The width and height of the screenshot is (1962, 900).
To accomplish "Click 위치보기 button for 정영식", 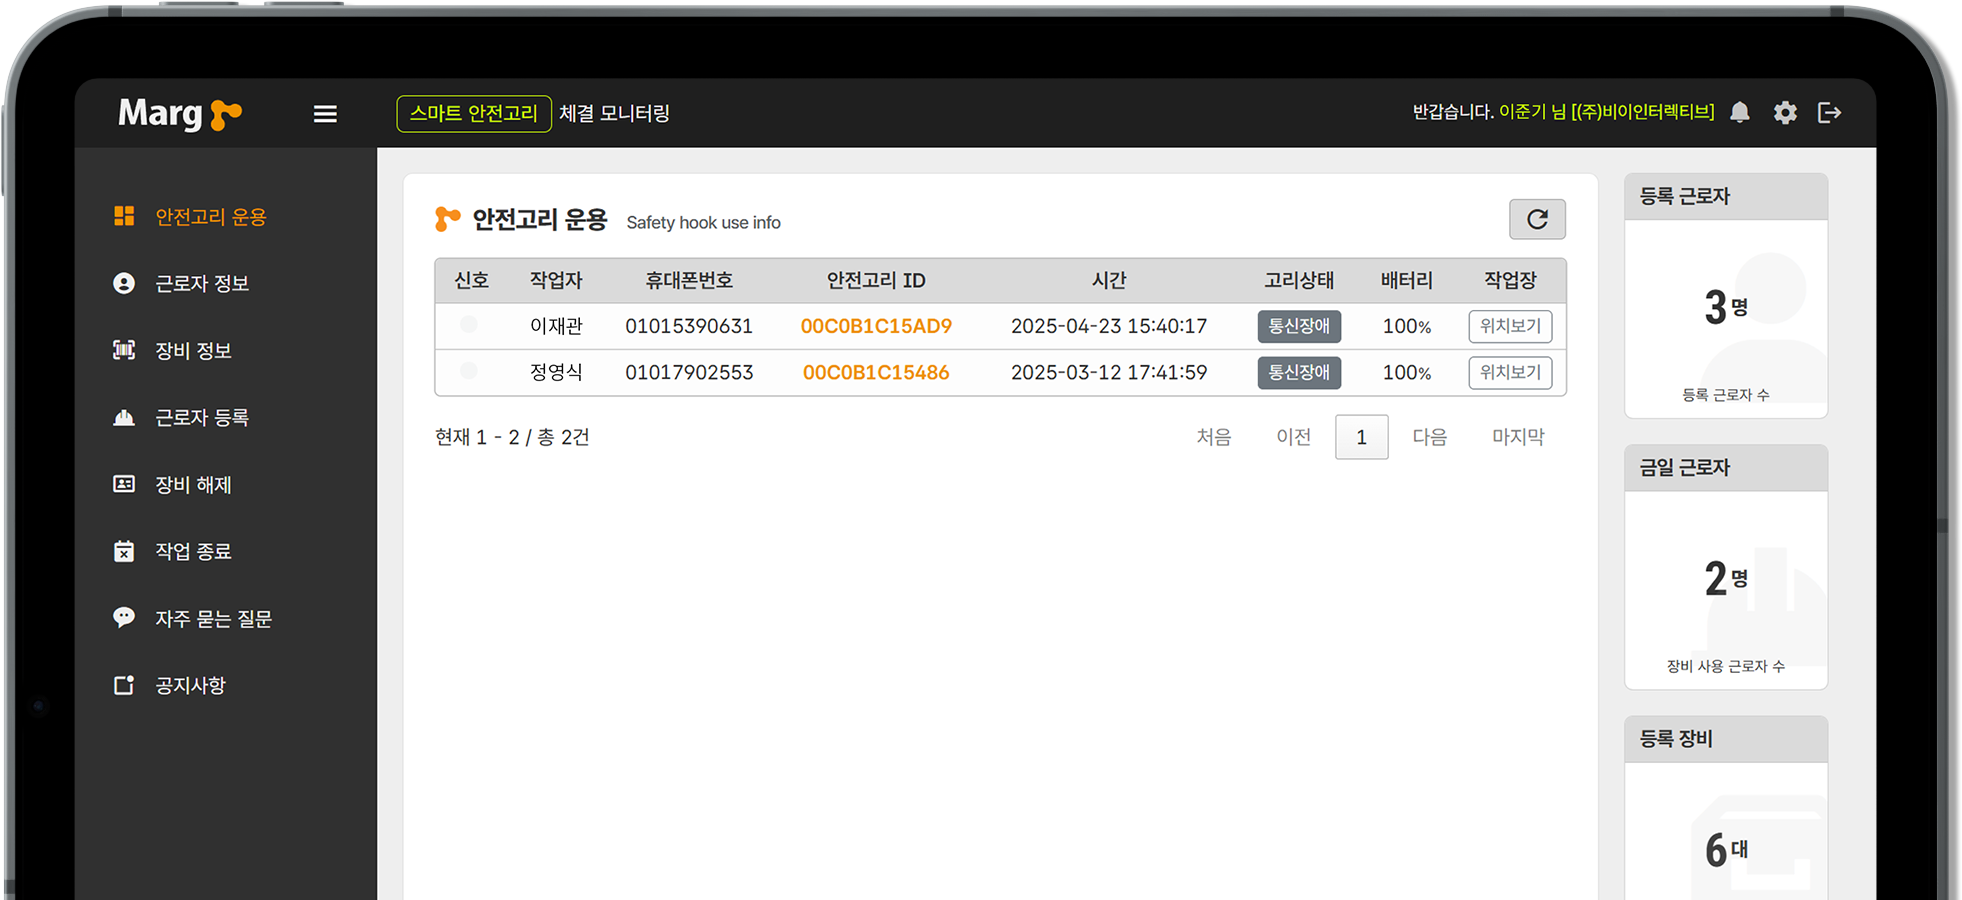I will tap(1510, 372).
